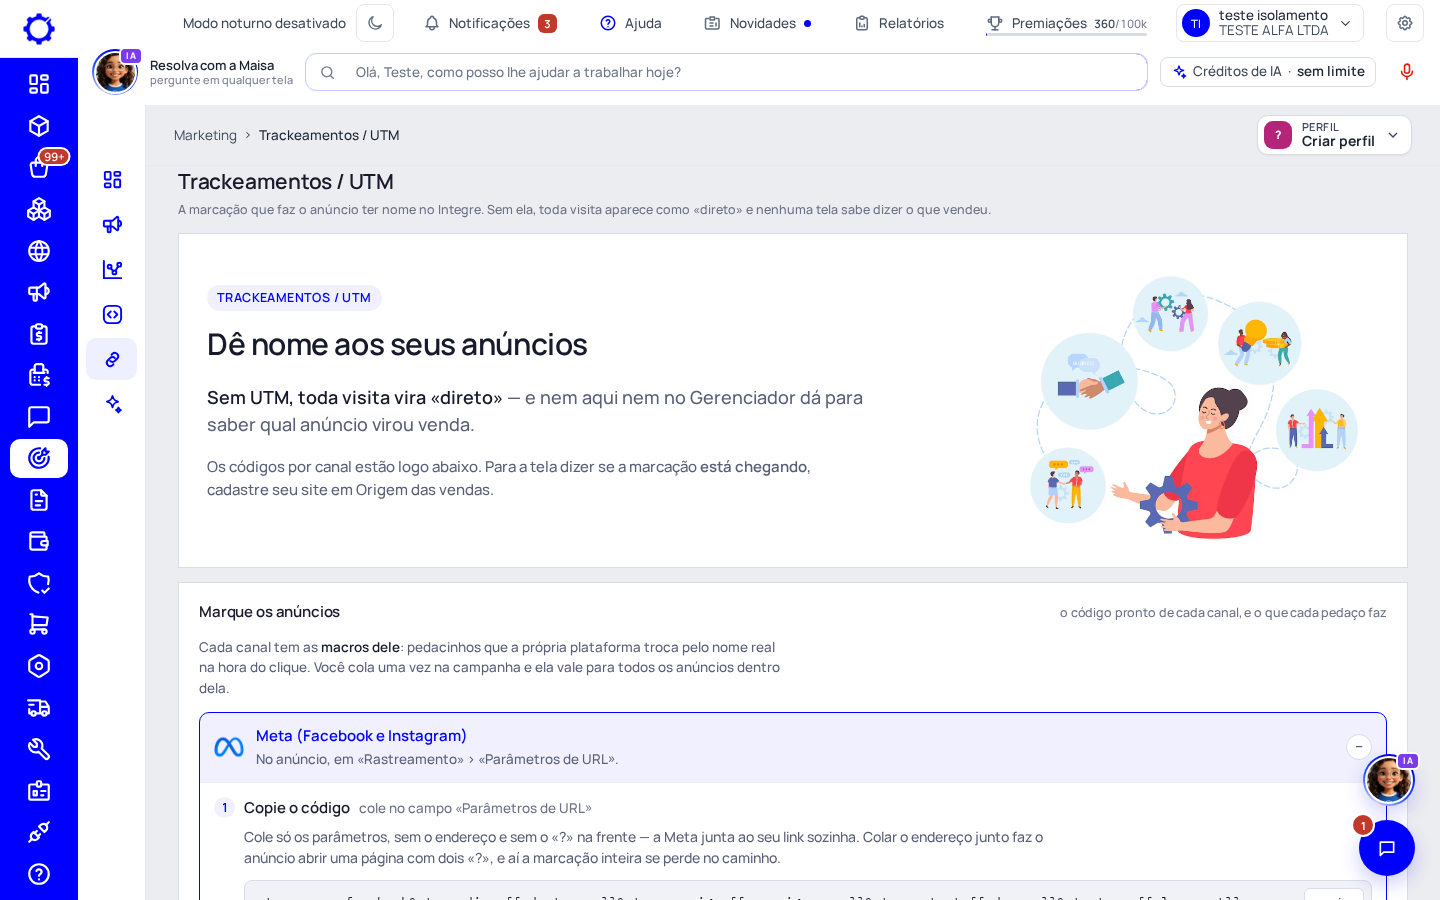Open marketing submenu AI sparkle icon

point(112,404)
